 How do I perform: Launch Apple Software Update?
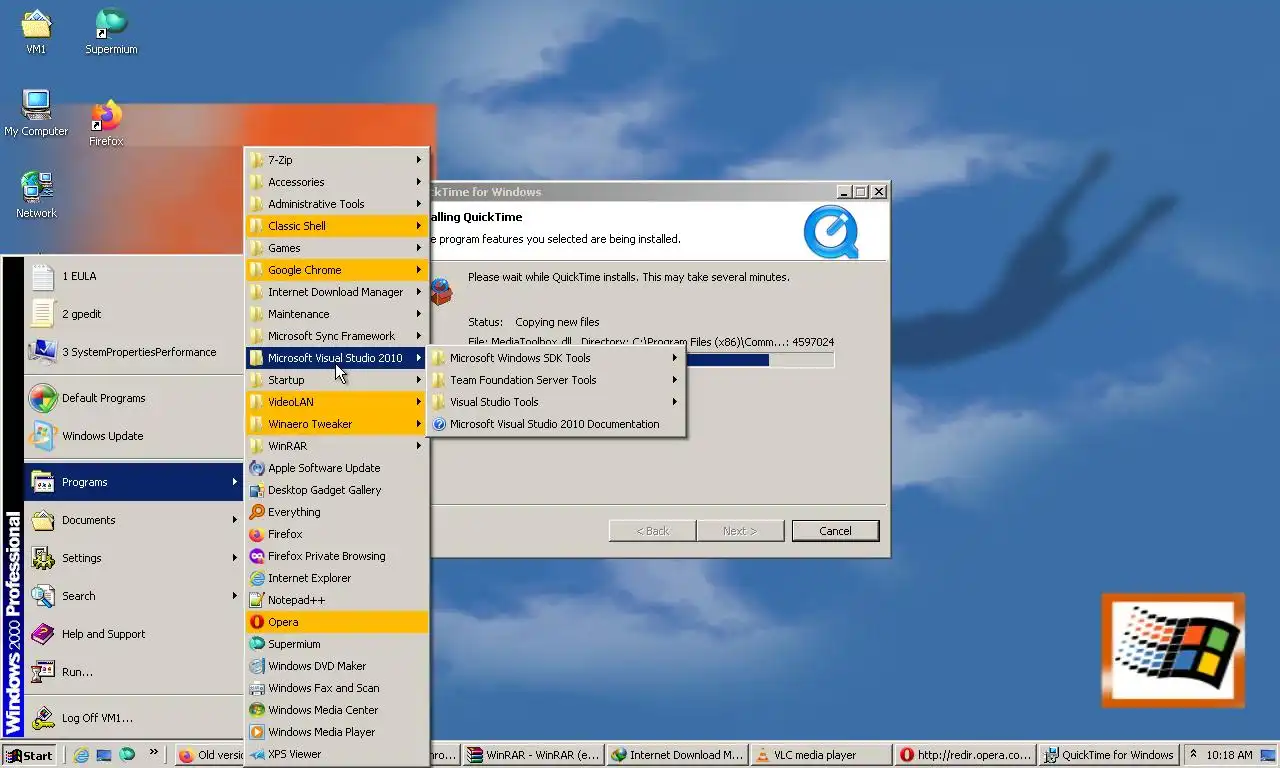[337, 468]
